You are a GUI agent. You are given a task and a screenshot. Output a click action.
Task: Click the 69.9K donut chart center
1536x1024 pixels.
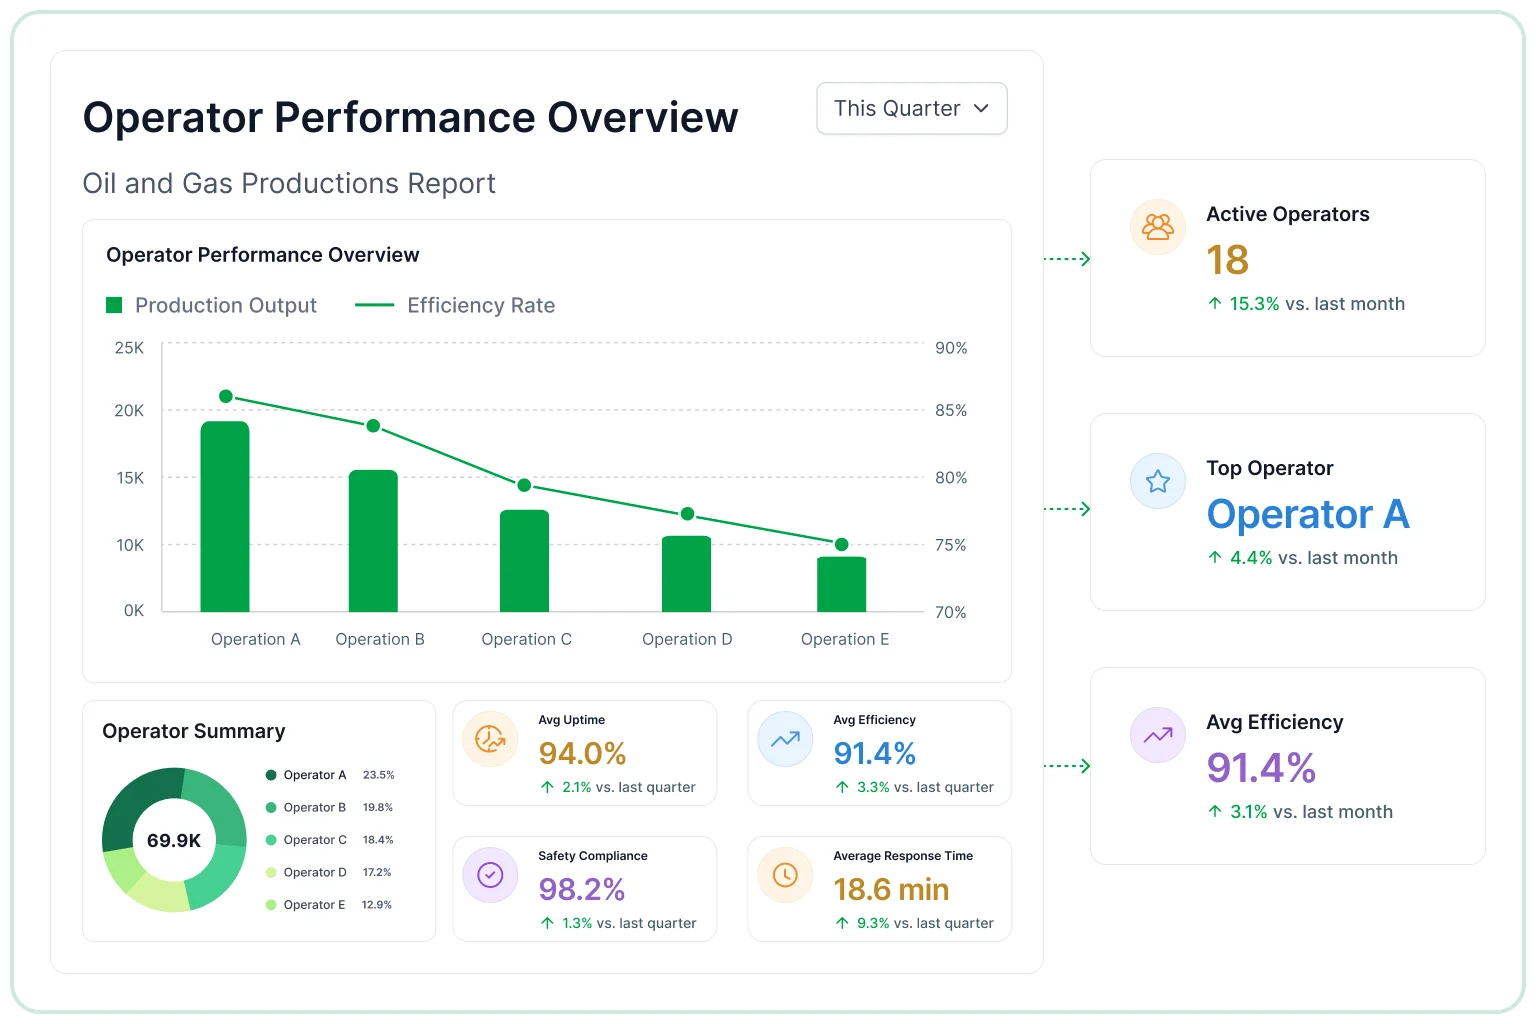tap(174, 840)
